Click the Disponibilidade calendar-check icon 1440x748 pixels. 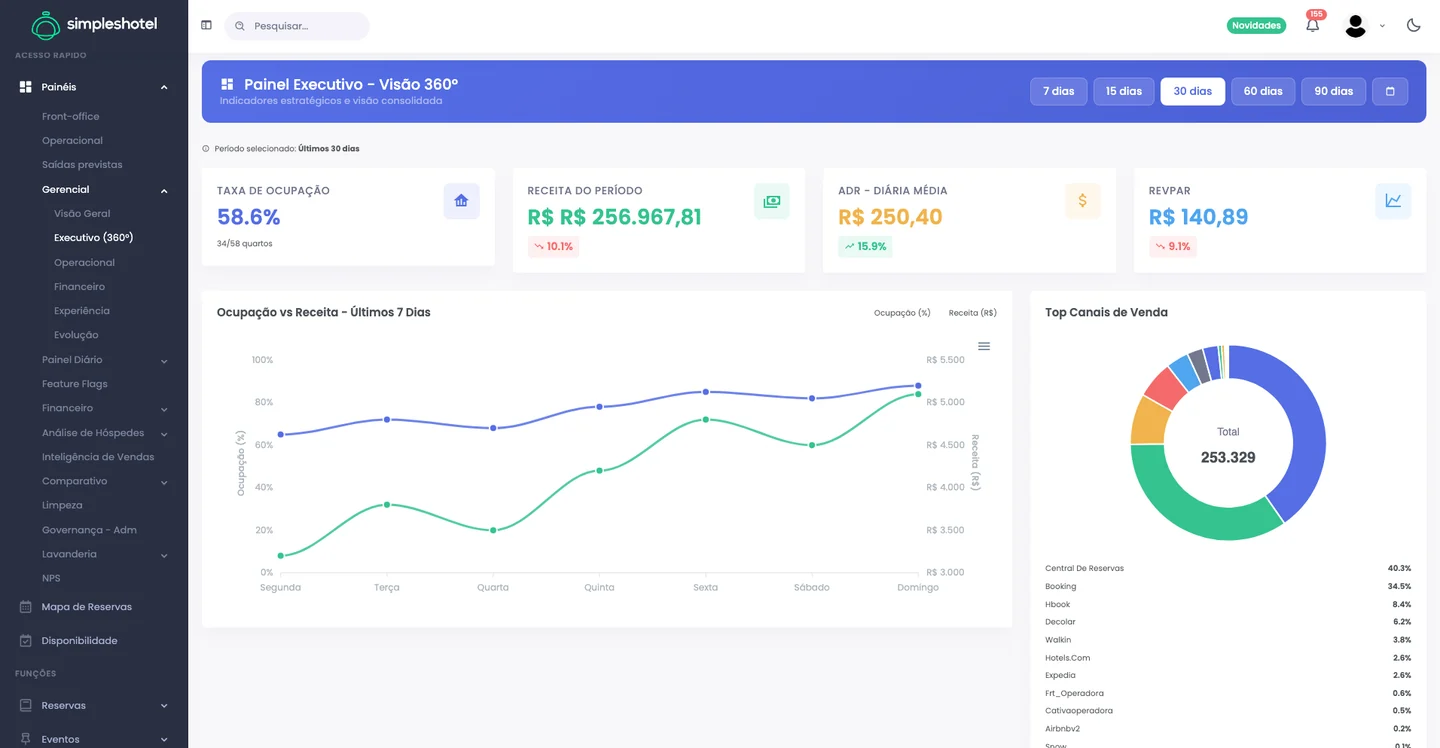click(26, 641)
